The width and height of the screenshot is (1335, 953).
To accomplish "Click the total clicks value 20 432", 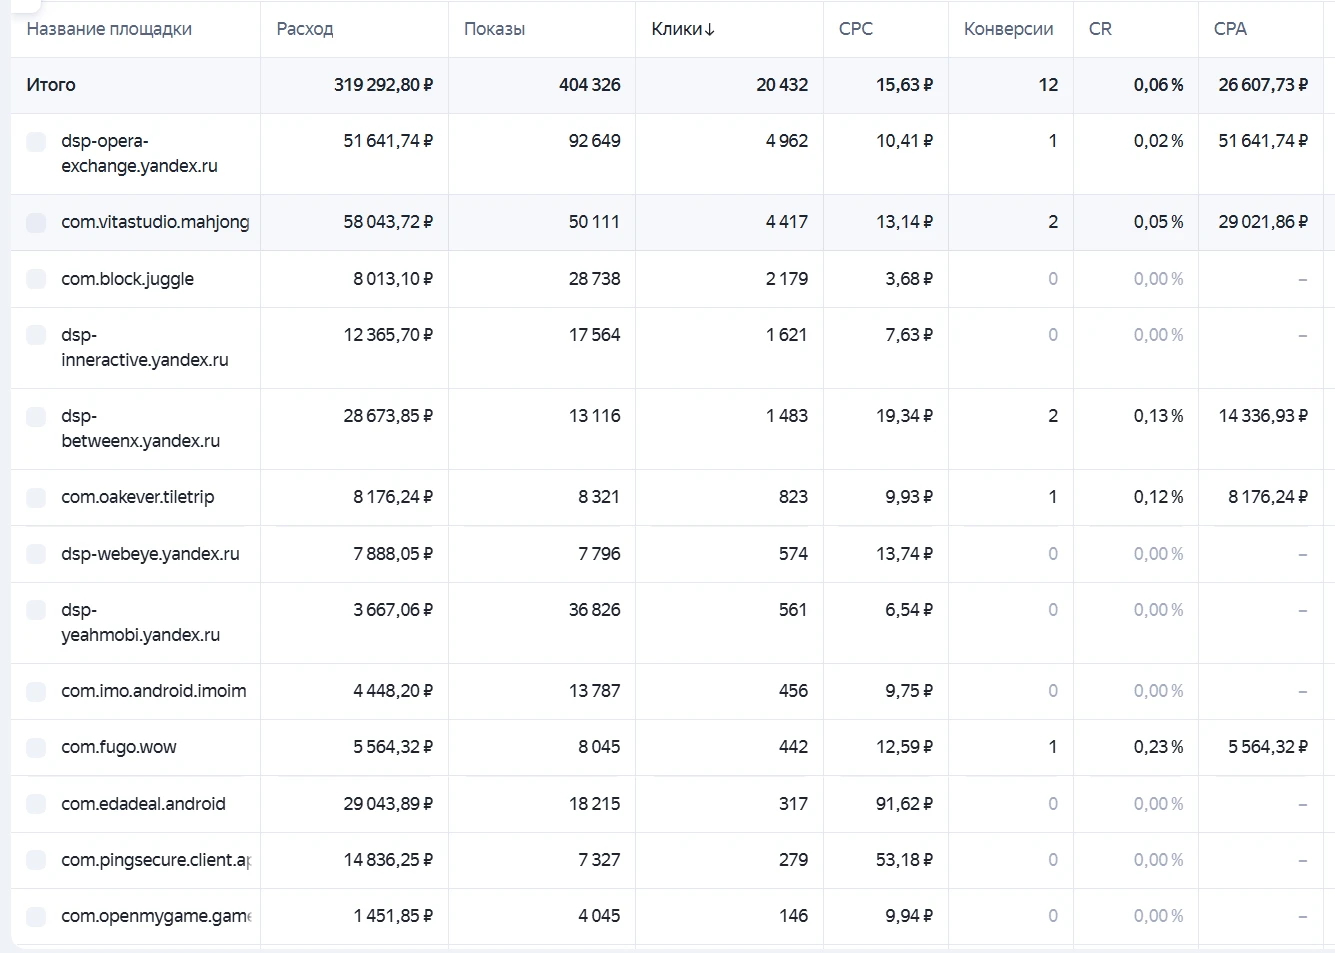I will point(782,85).
